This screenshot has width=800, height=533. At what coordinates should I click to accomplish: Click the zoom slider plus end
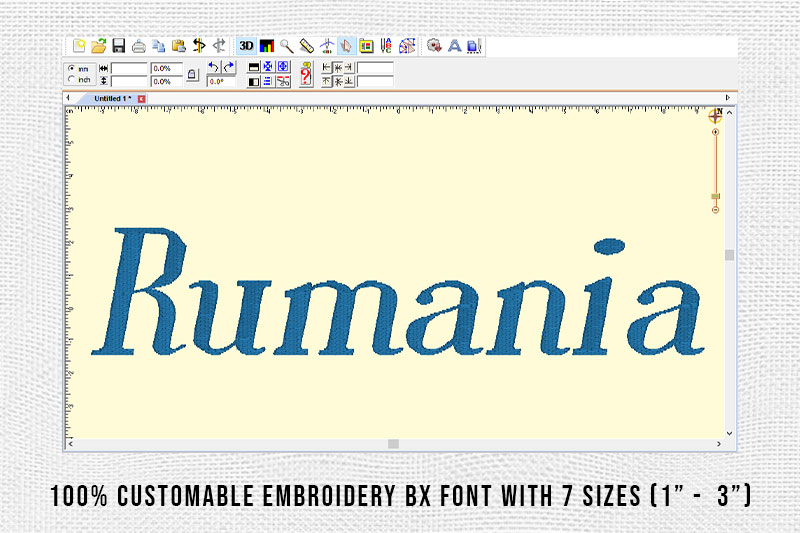click(x=715, y=132)
